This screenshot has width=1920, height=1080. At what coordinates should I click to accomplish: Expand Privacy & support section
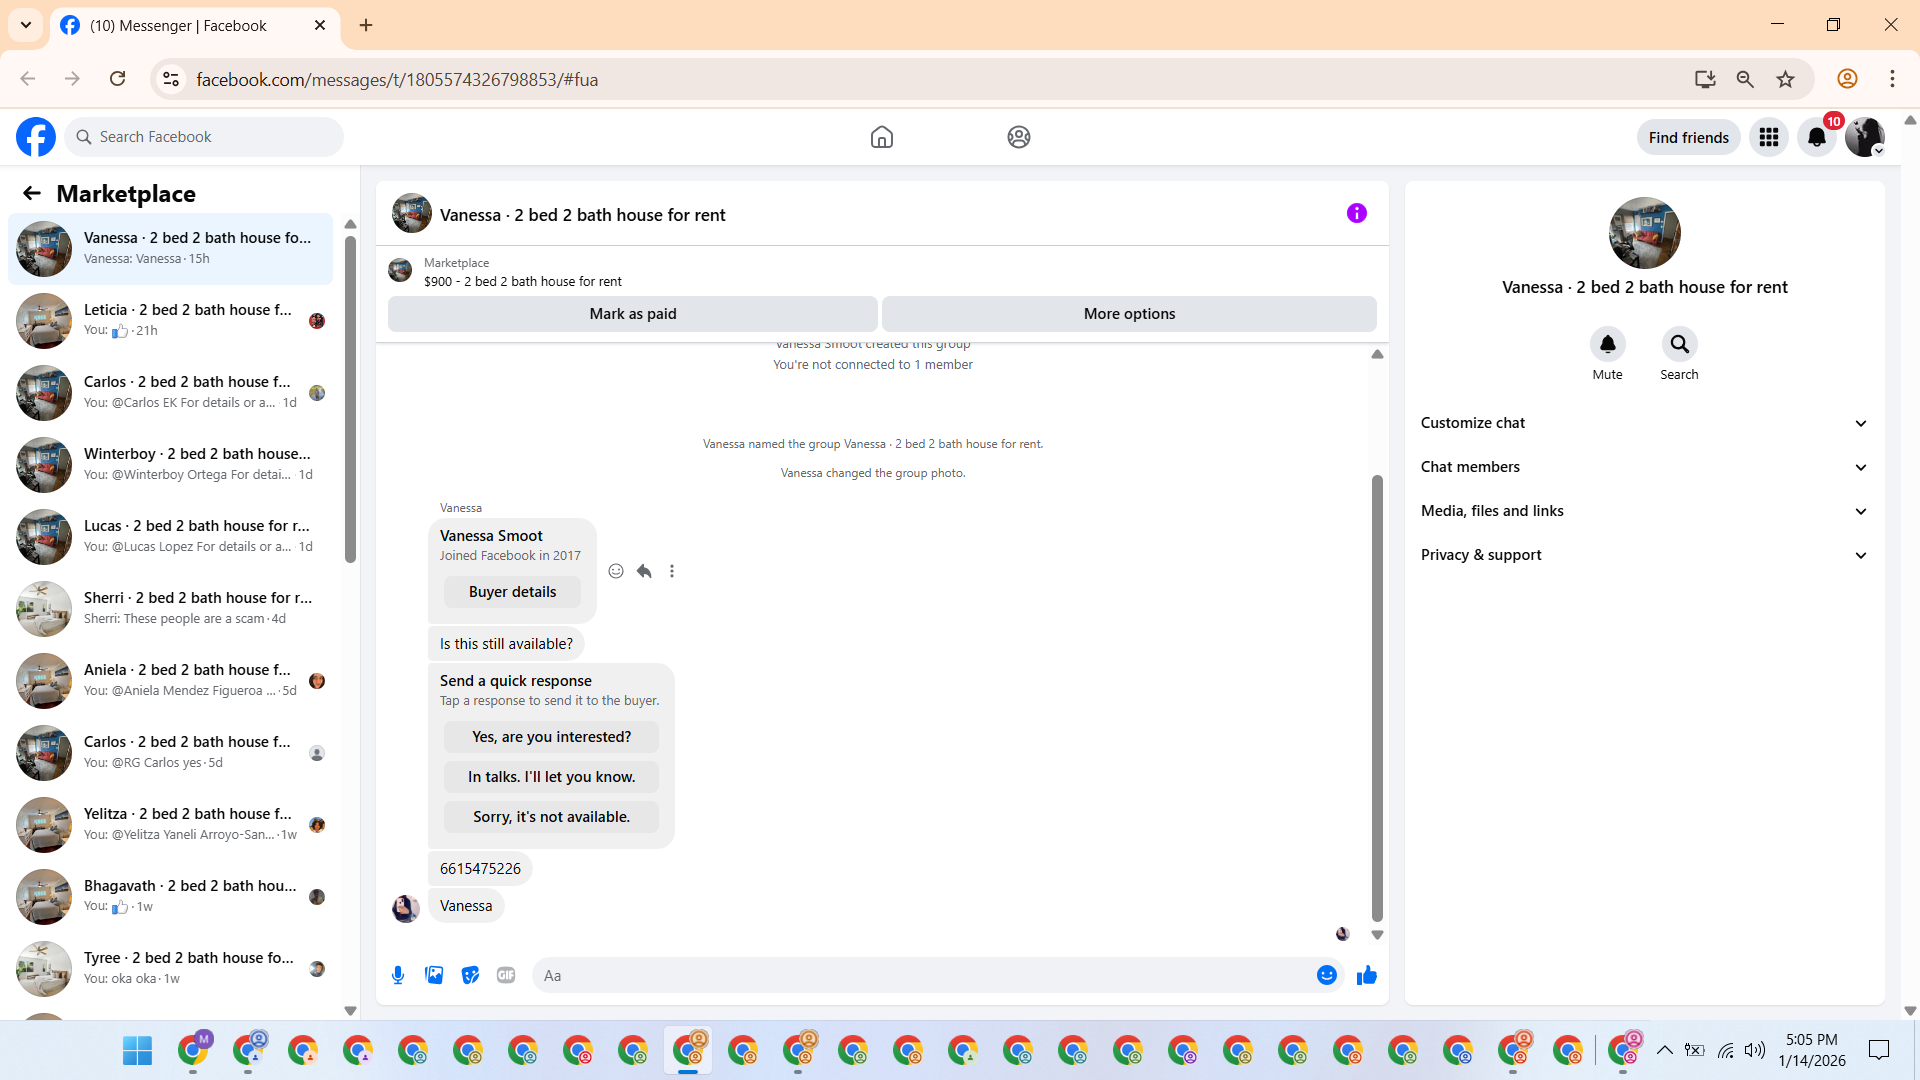tap(1644, 555)
